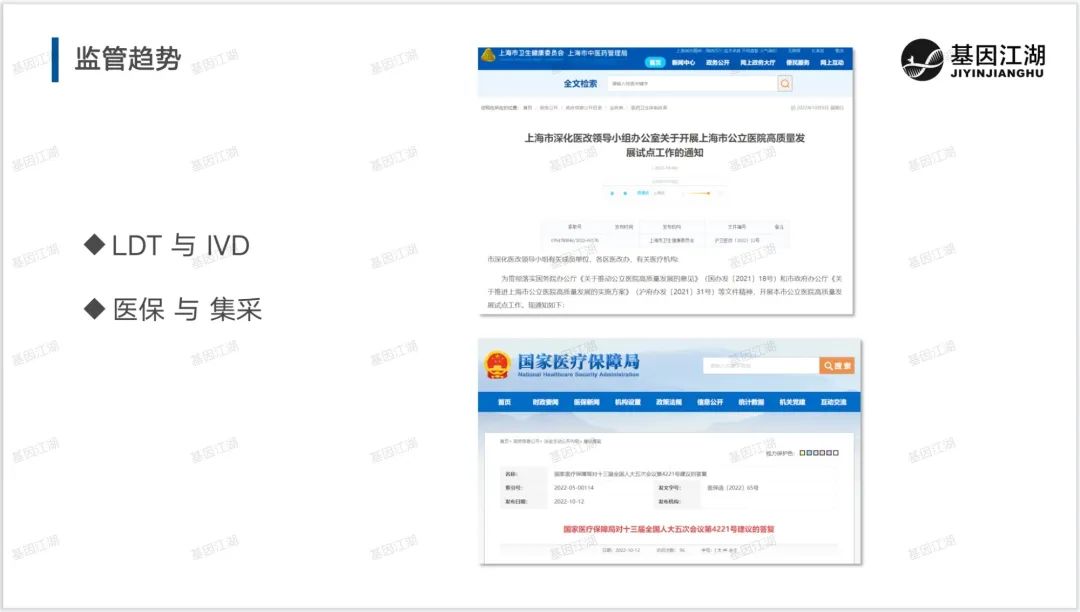
Task: Select the highlighted 首页 tab on the Shanghai site
Action: [x=655, y=62]
